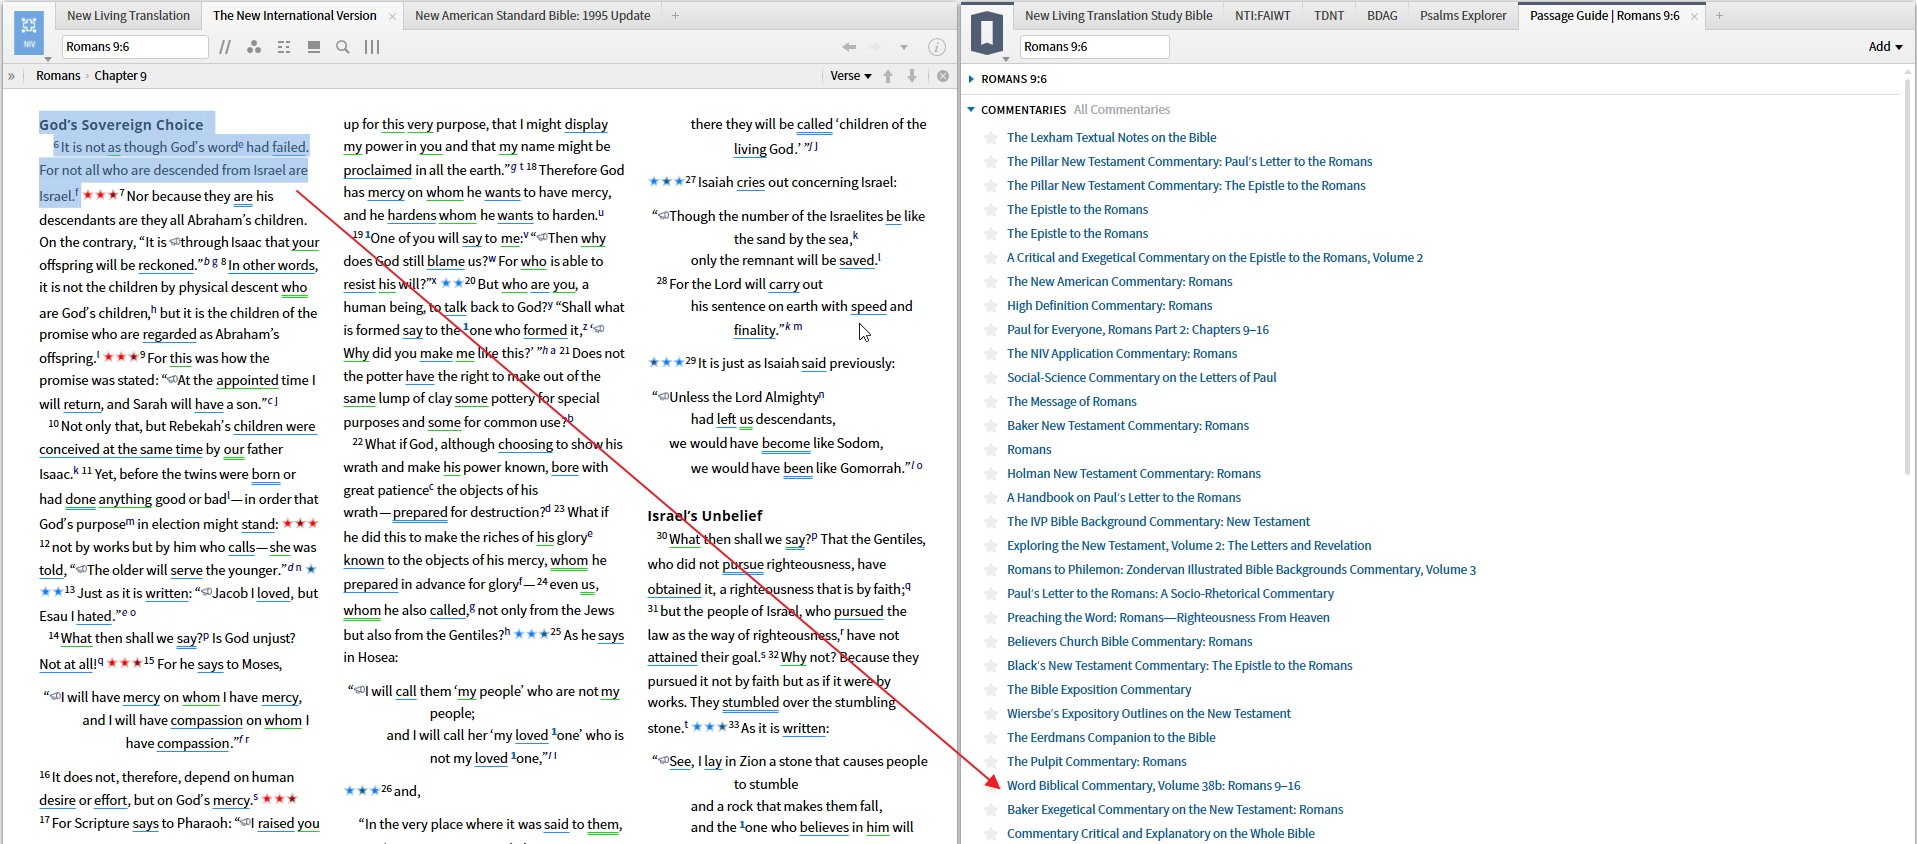Star Word Biblical Commentary, Volume 38b
The image size is (1917, 844).
click(x=991, y=786)
